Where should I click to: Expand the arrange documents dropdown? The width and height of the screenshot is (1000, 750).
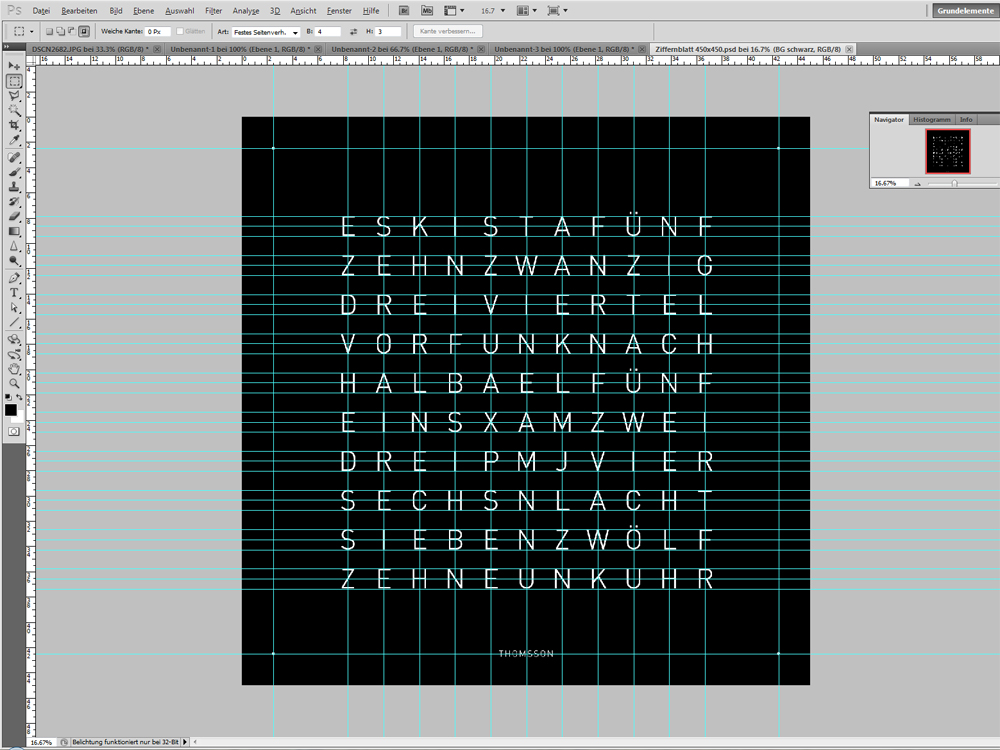529,10
